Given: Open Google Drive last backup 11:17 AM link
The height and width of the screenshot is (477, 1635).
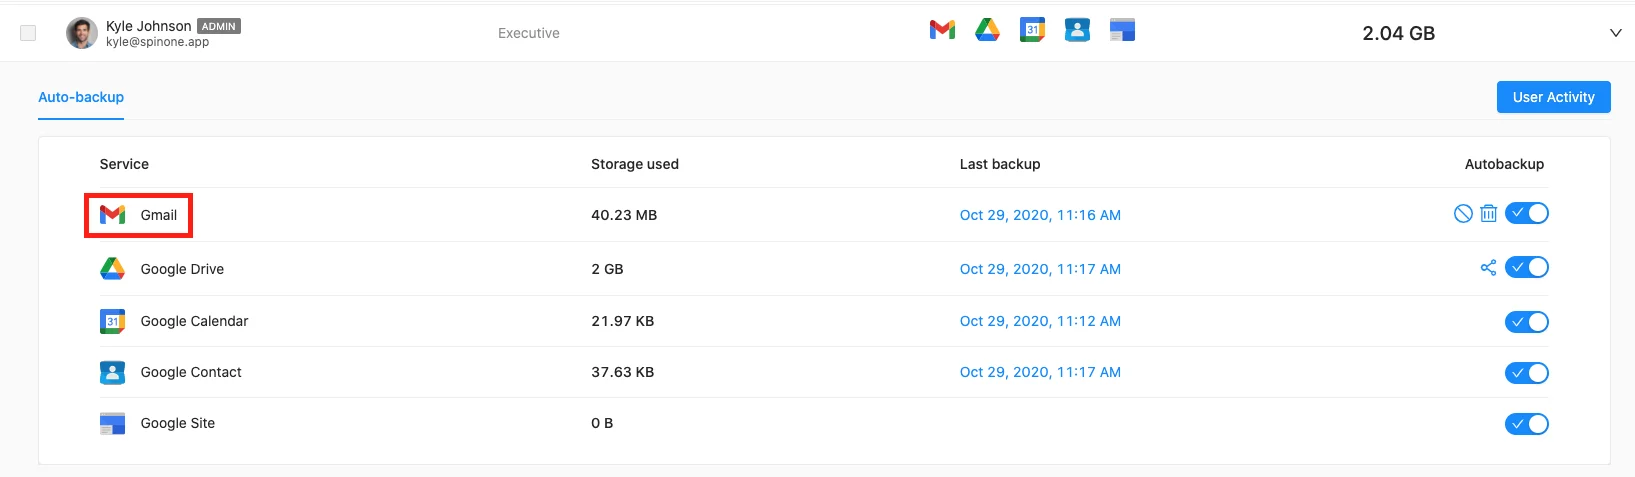Looking at the screenshot, I should 1040,269.
